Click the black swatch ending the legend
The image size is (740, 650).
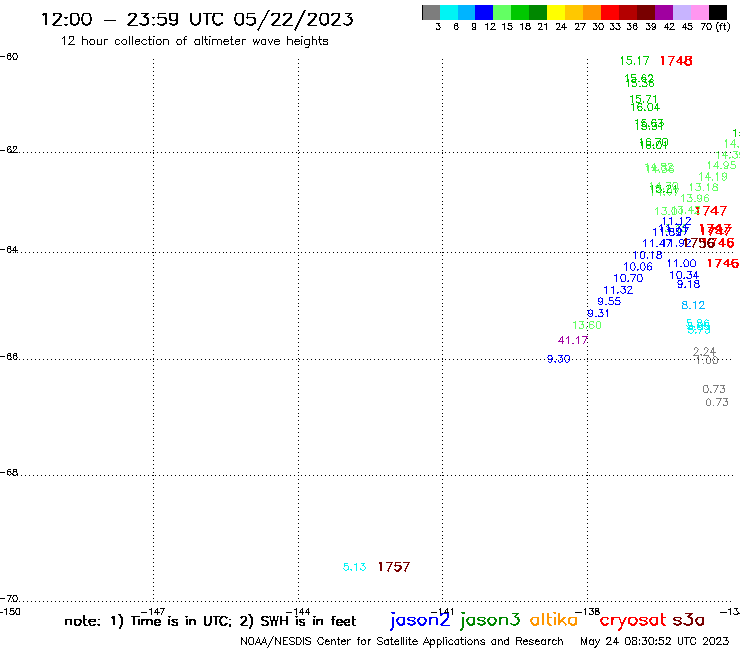coord(717,12)
